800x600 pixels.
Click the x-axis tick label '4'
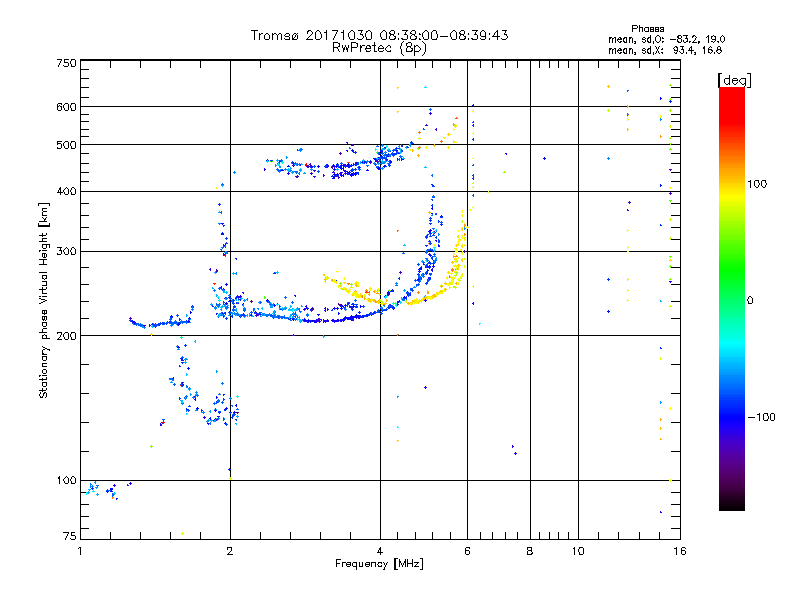pyautogui.click(x=380, y=551)
